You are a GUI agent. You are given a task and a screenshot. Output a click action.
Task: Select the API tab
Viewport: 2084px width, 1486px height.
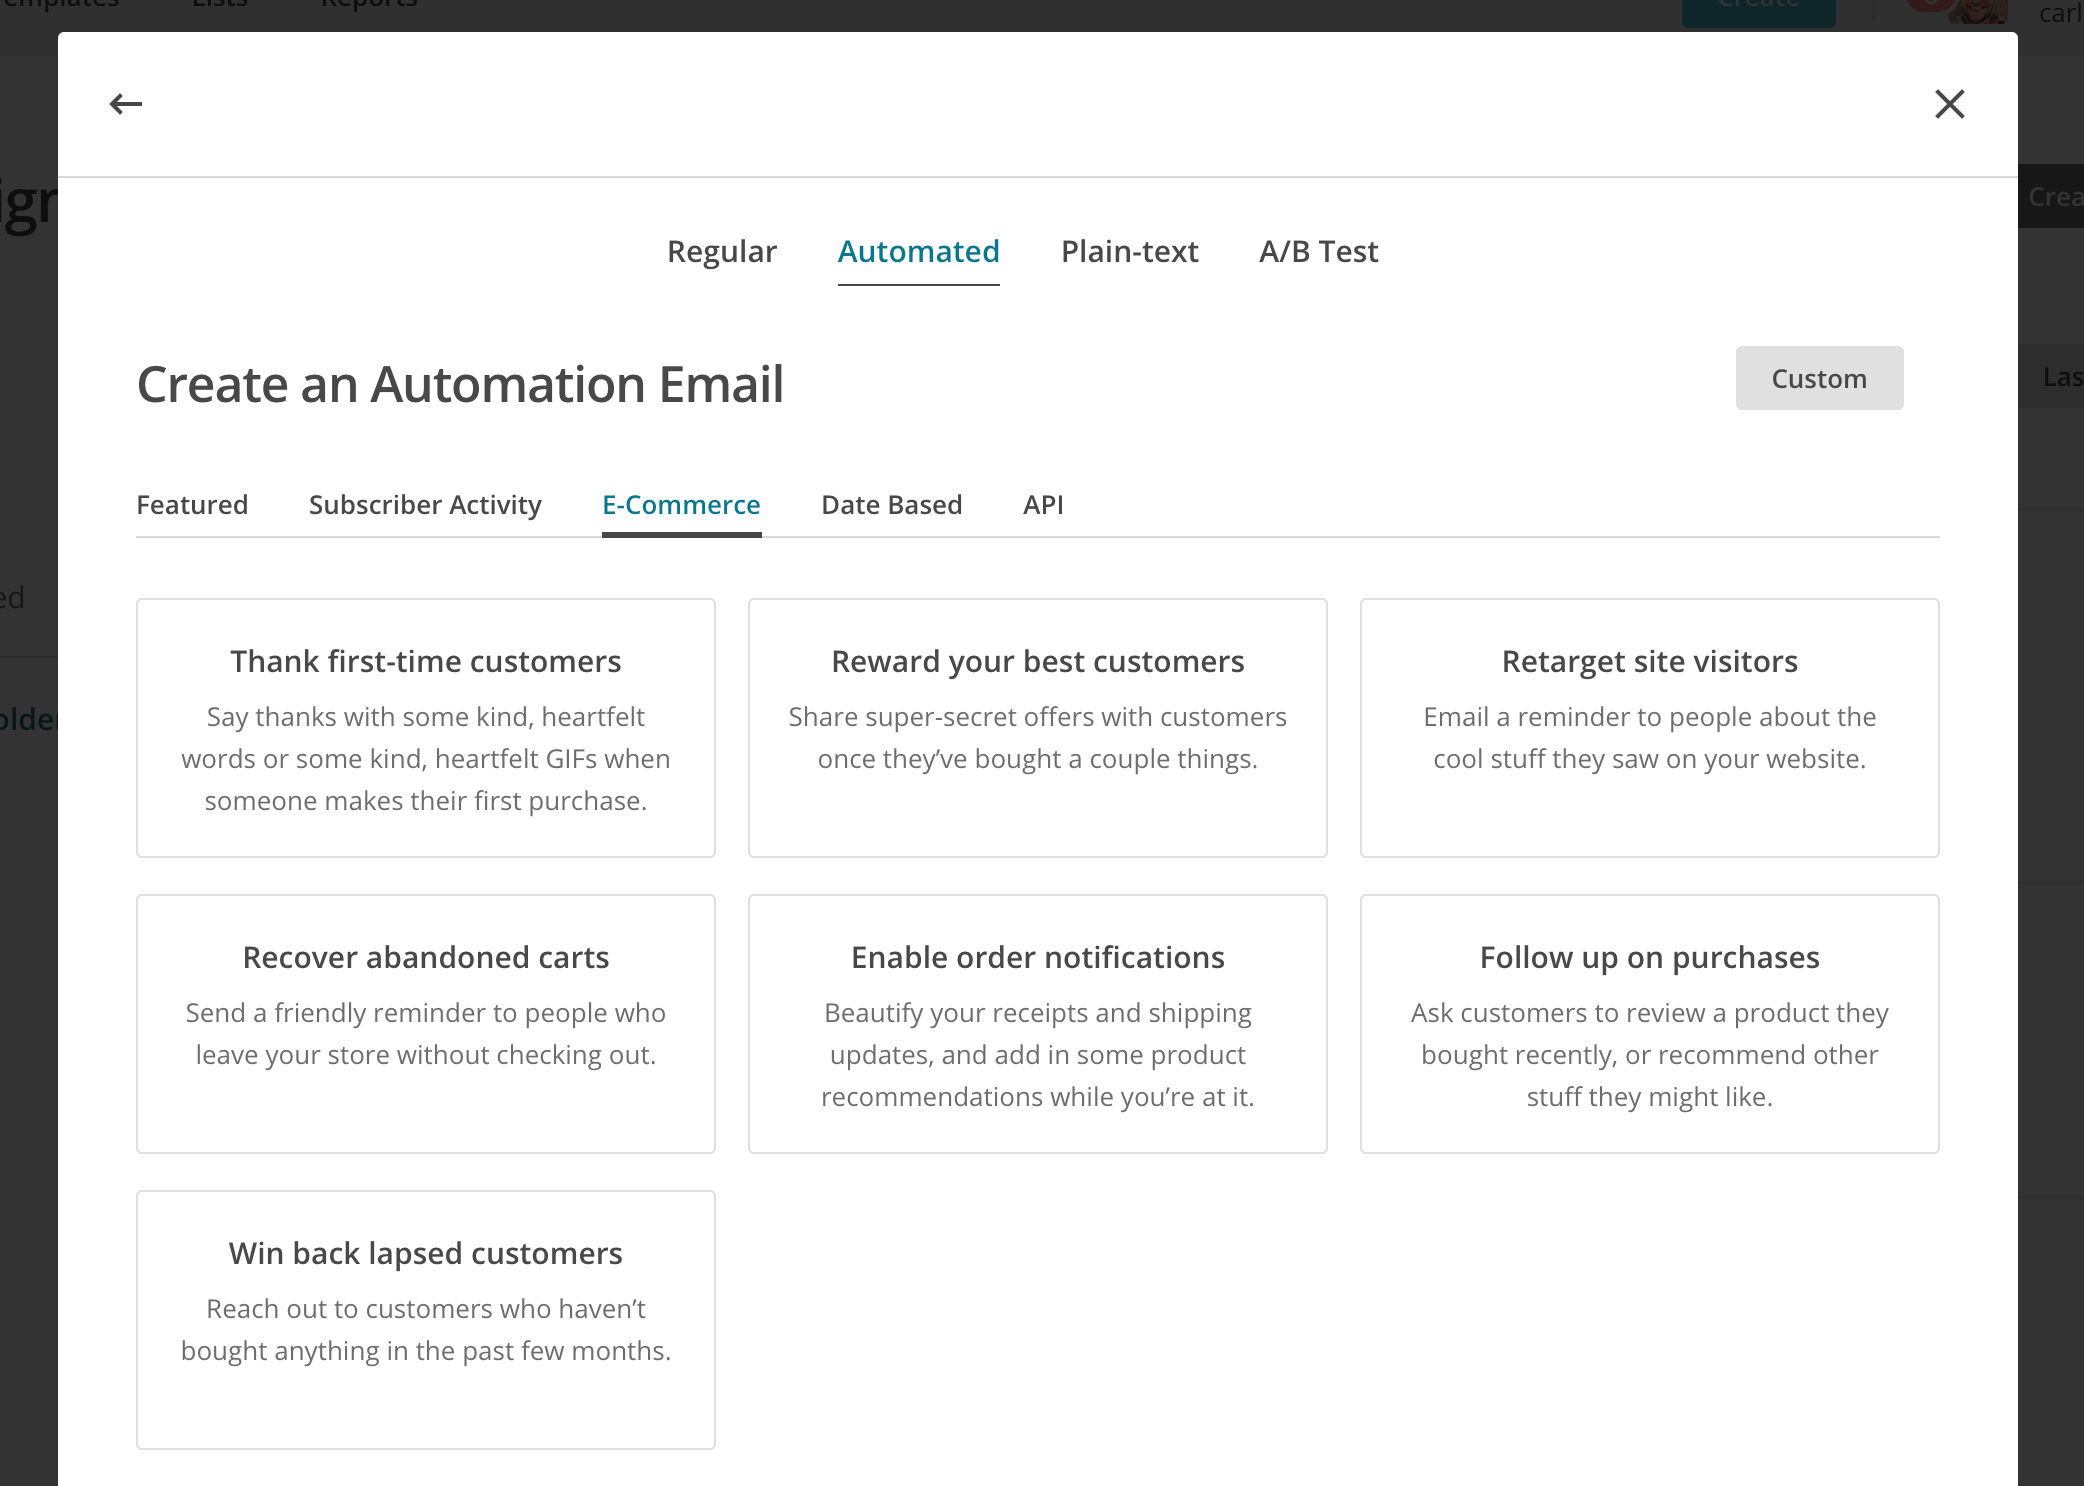click(1043, 505)
